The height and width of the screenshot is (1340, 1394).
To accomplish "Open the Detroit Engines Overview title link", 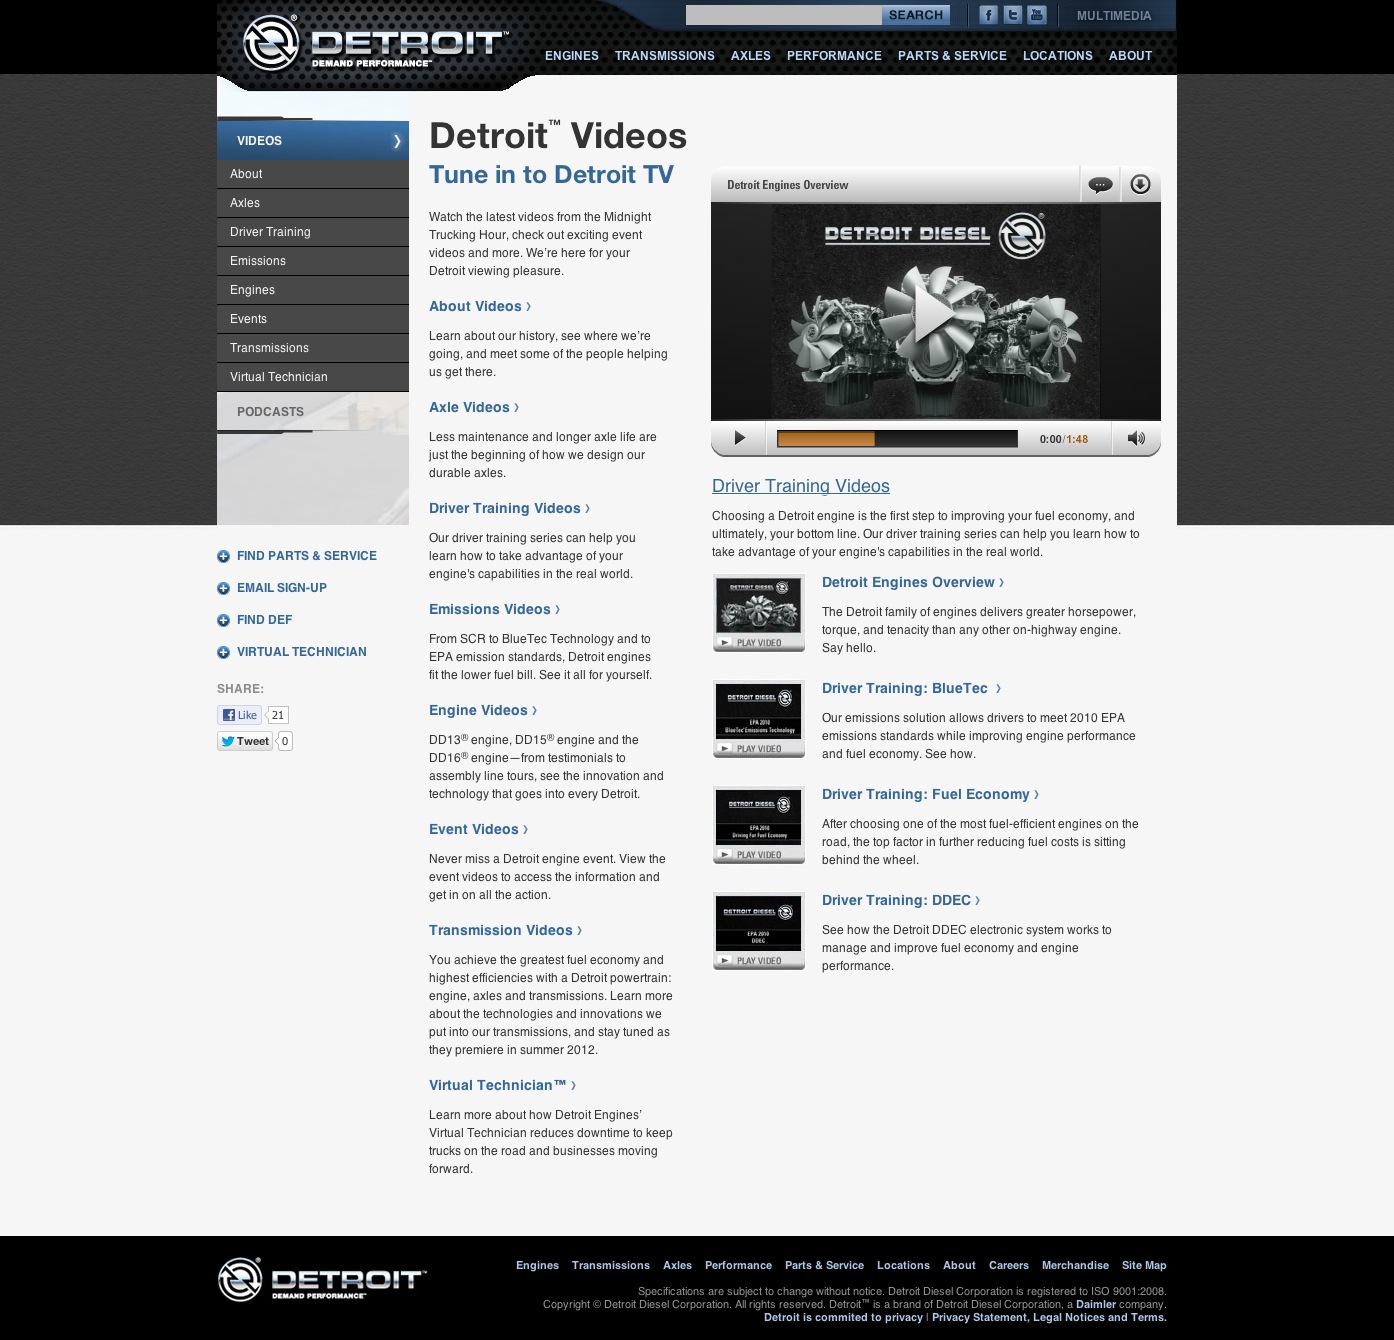I will click(913, 582).
